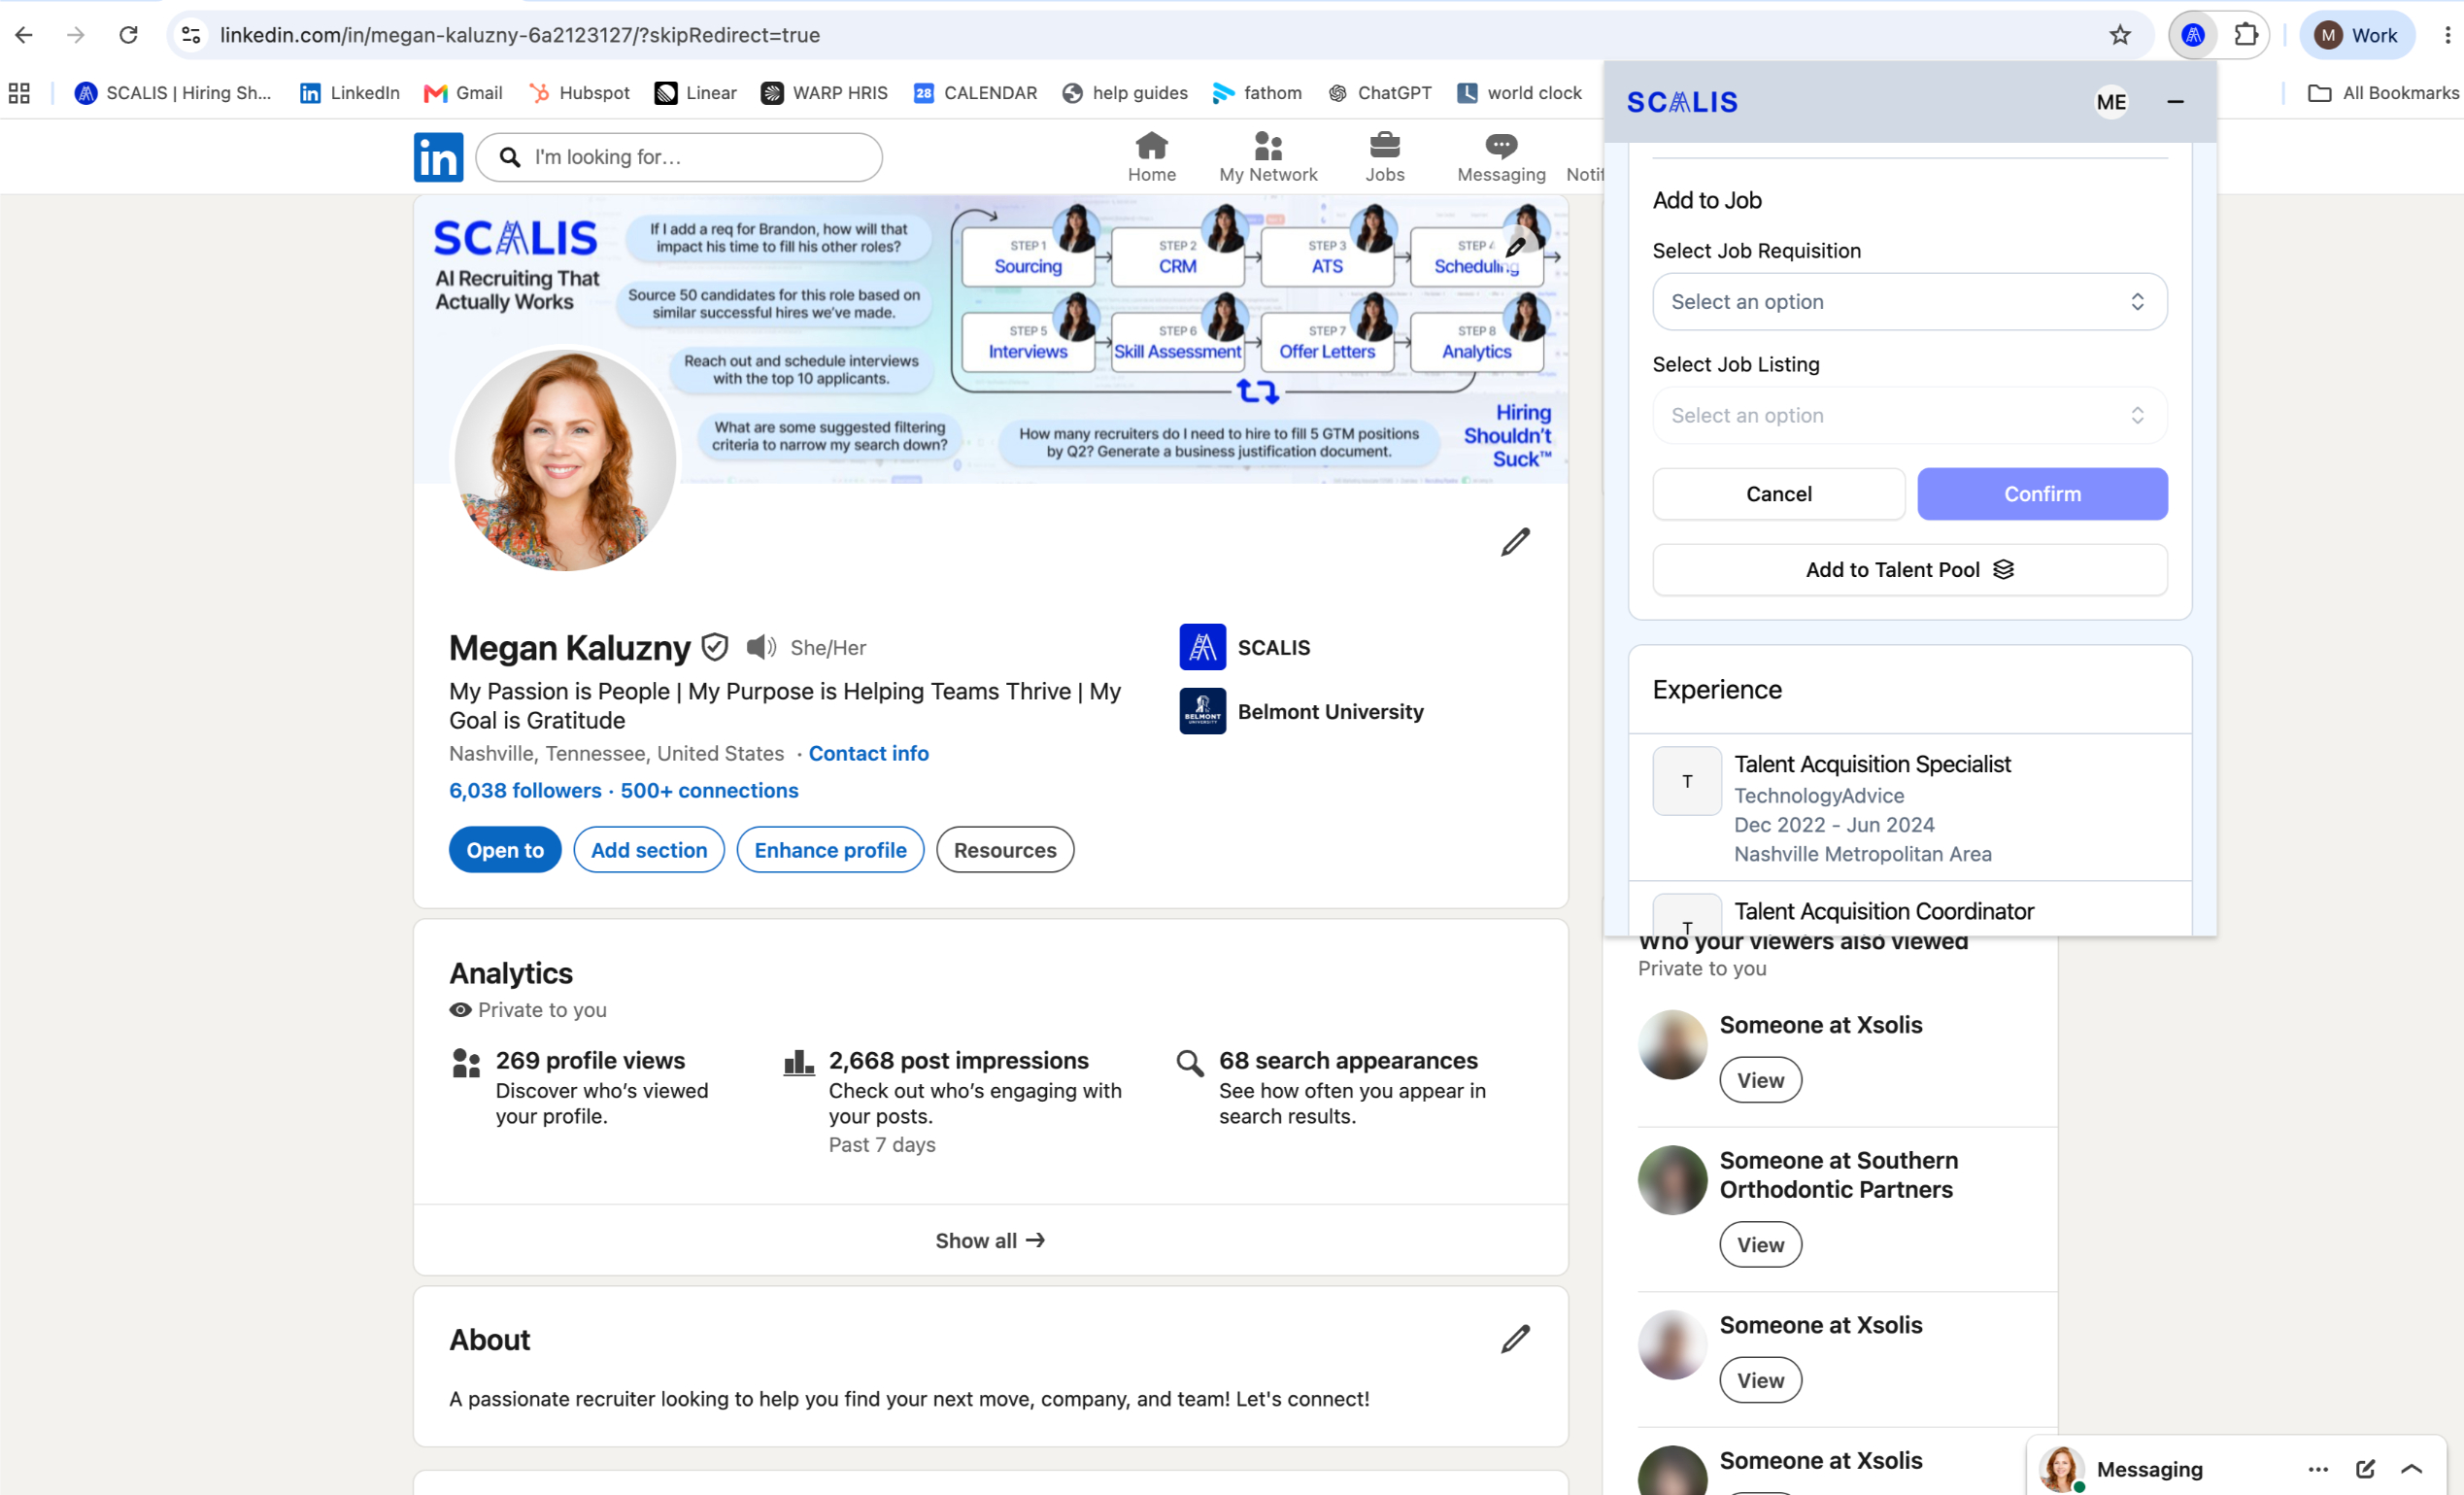Confirm adding to job
The height and width of the screenshot is (1495, 2464).
pos(2042,494)
